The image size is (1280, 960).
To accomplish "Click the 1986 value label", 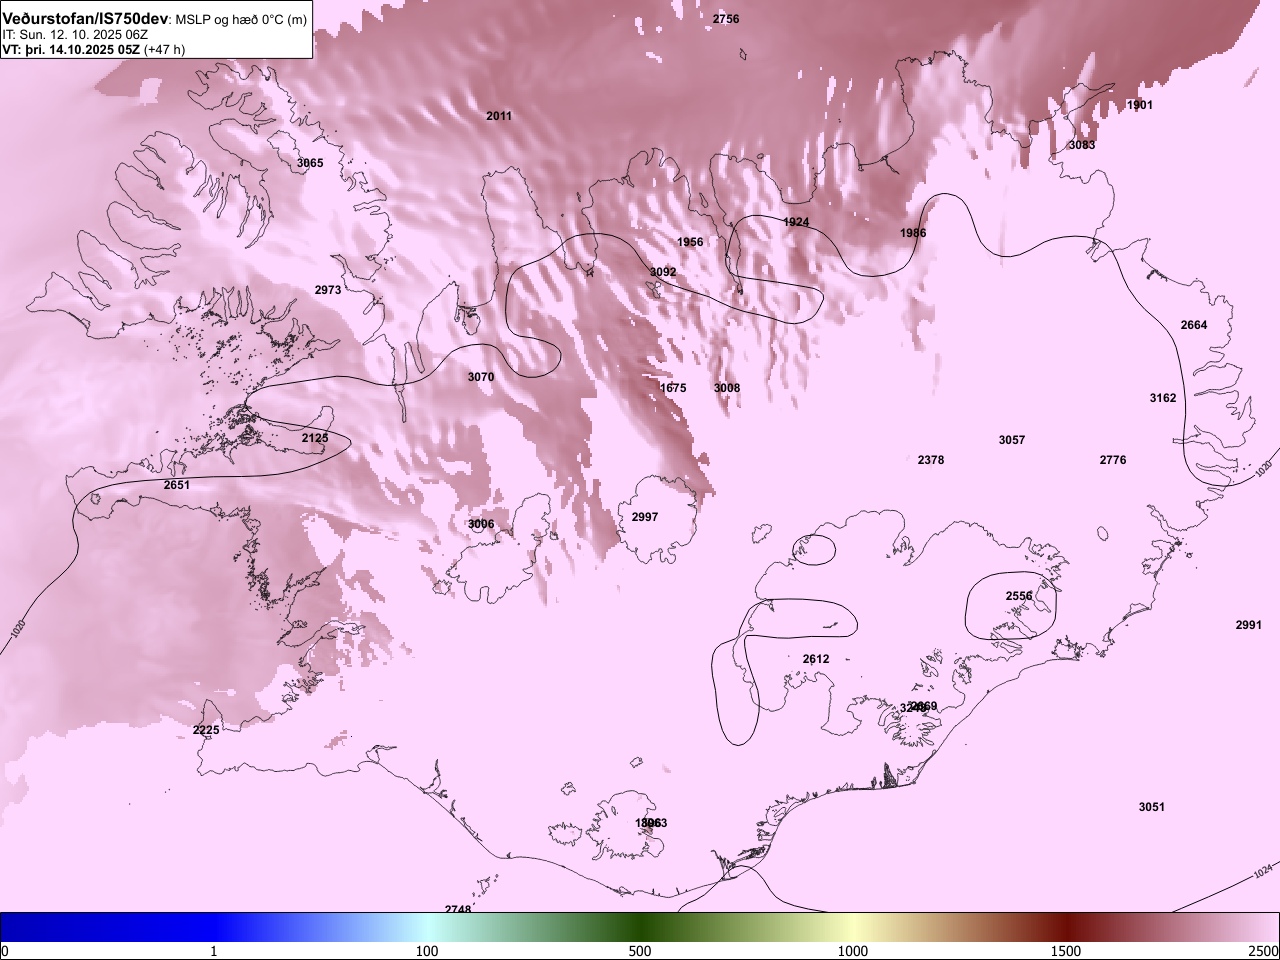I will pyautogui.click(x=913, y=233).
